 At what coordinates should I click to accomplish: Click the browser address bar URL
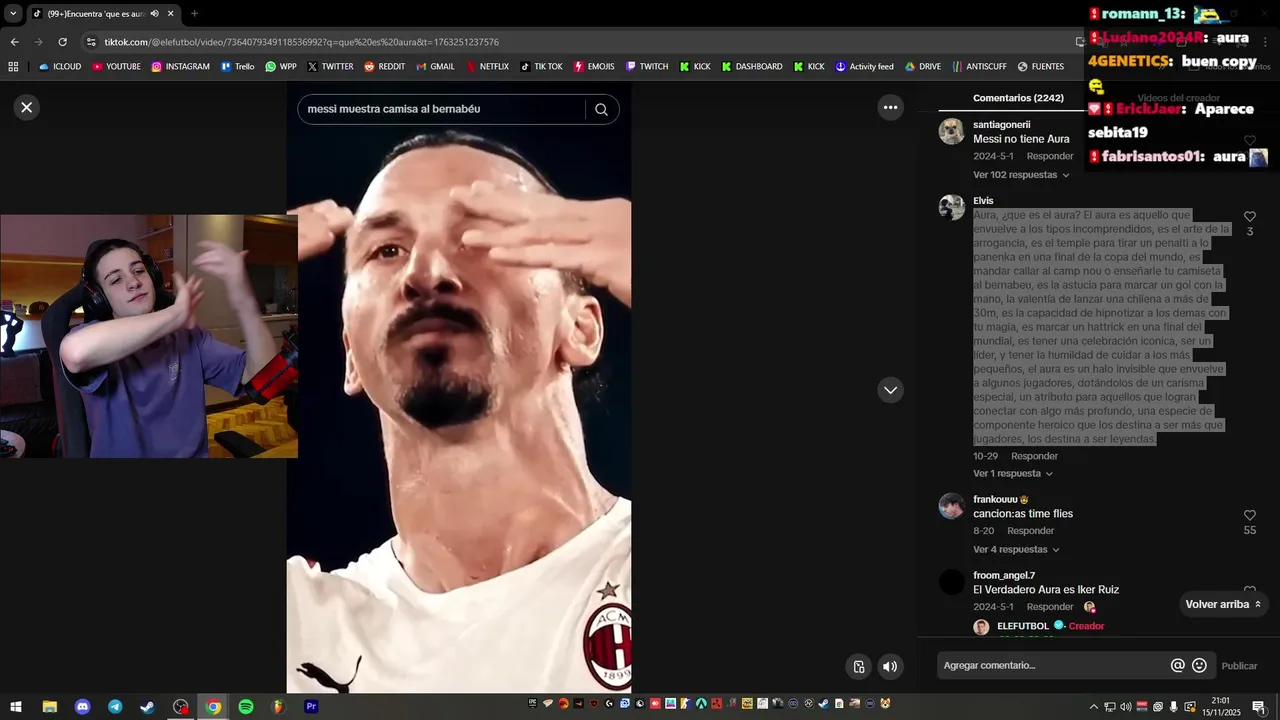point(301,42)
